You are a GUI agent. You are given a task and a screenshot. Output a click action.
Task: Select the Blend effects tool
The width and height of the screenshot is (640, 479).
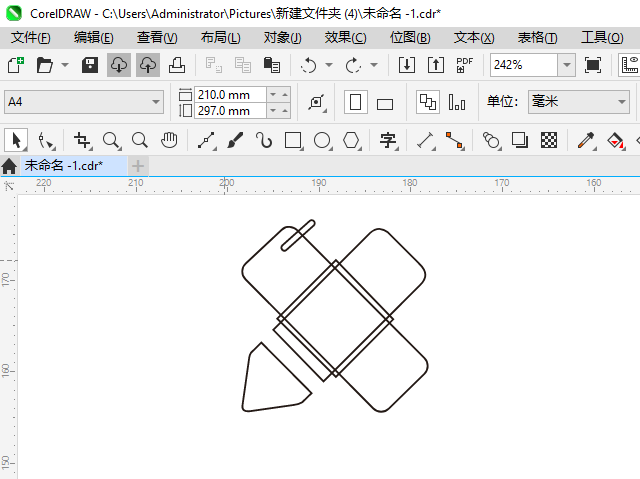coord(491,140)
